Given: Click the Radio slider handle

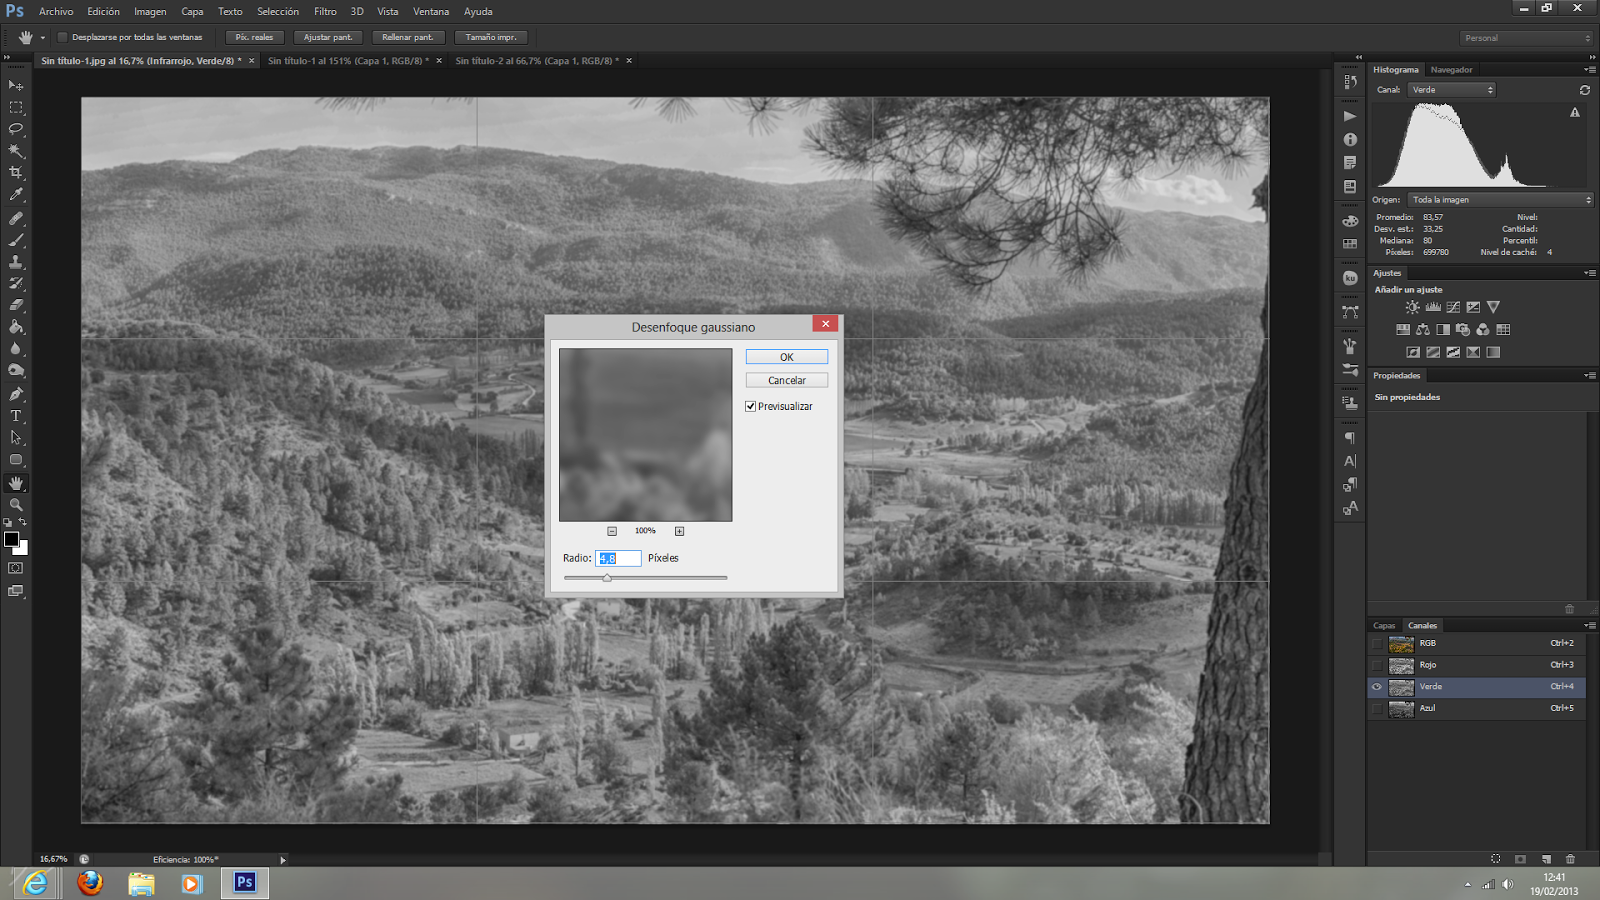Looking at the screenshot, I should tap(607, 578).
